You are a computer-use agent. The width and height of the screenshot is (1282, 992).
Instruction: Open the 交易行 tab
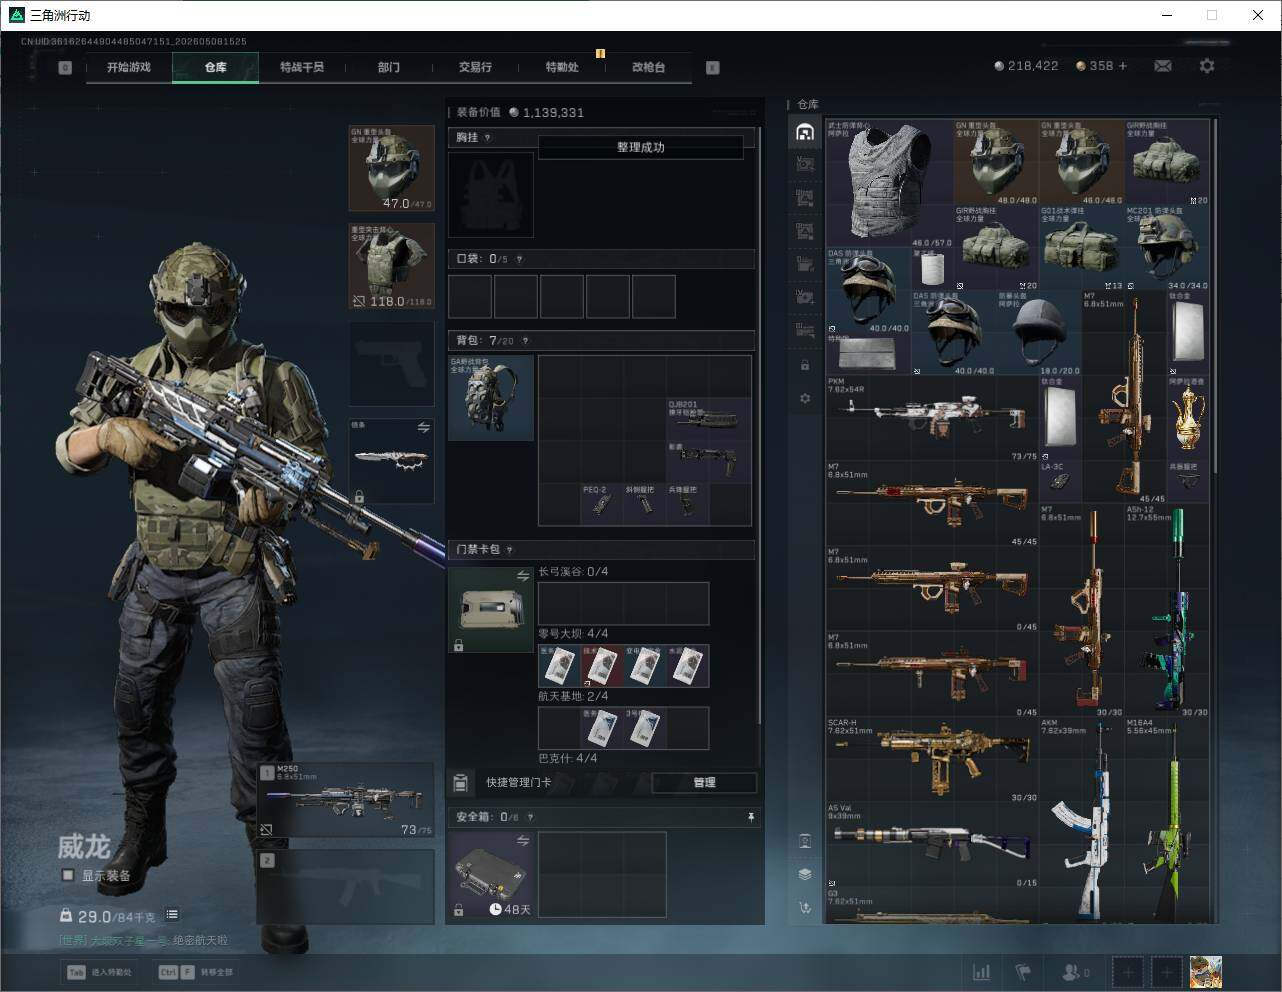click(x=475, y=67)
